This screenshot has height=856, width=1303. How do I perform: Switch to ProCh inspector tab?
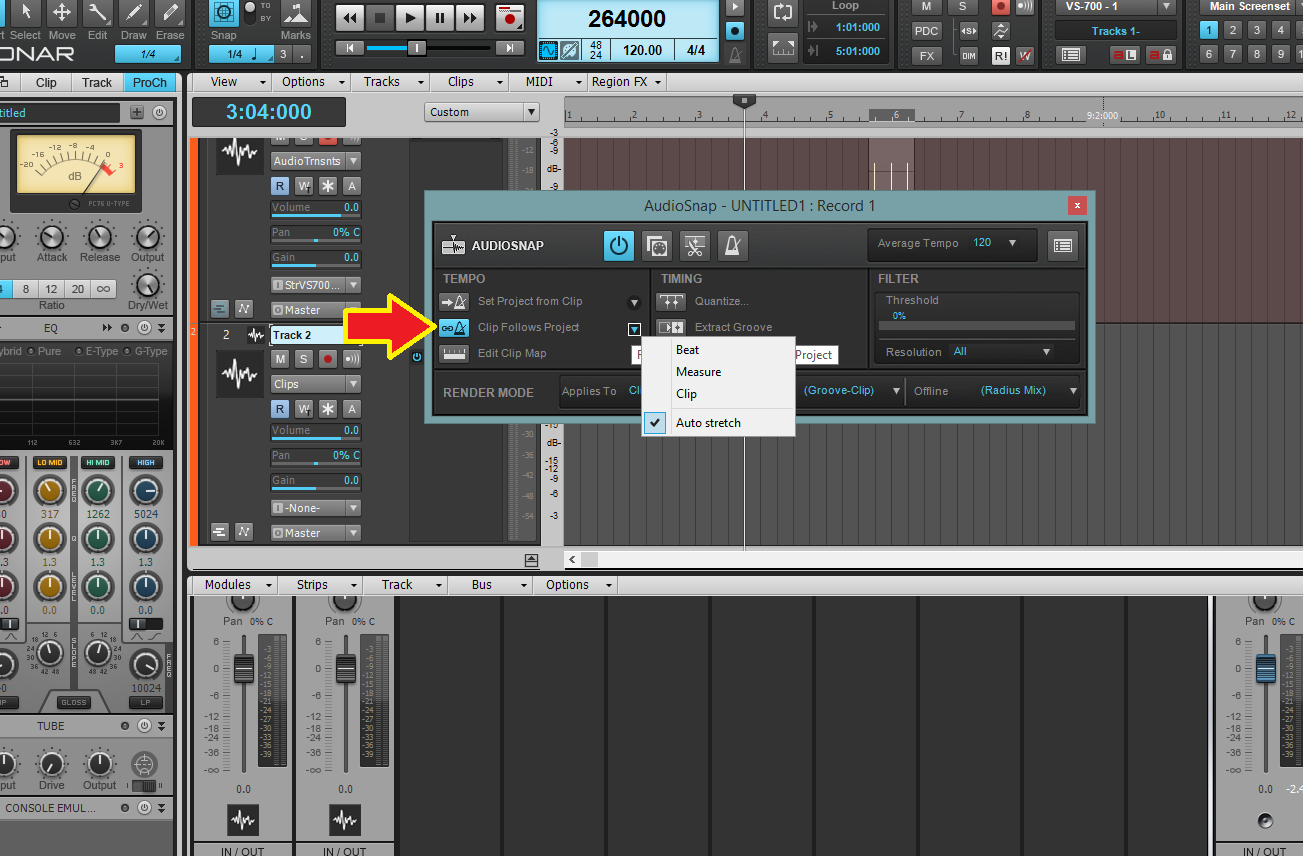150,83
